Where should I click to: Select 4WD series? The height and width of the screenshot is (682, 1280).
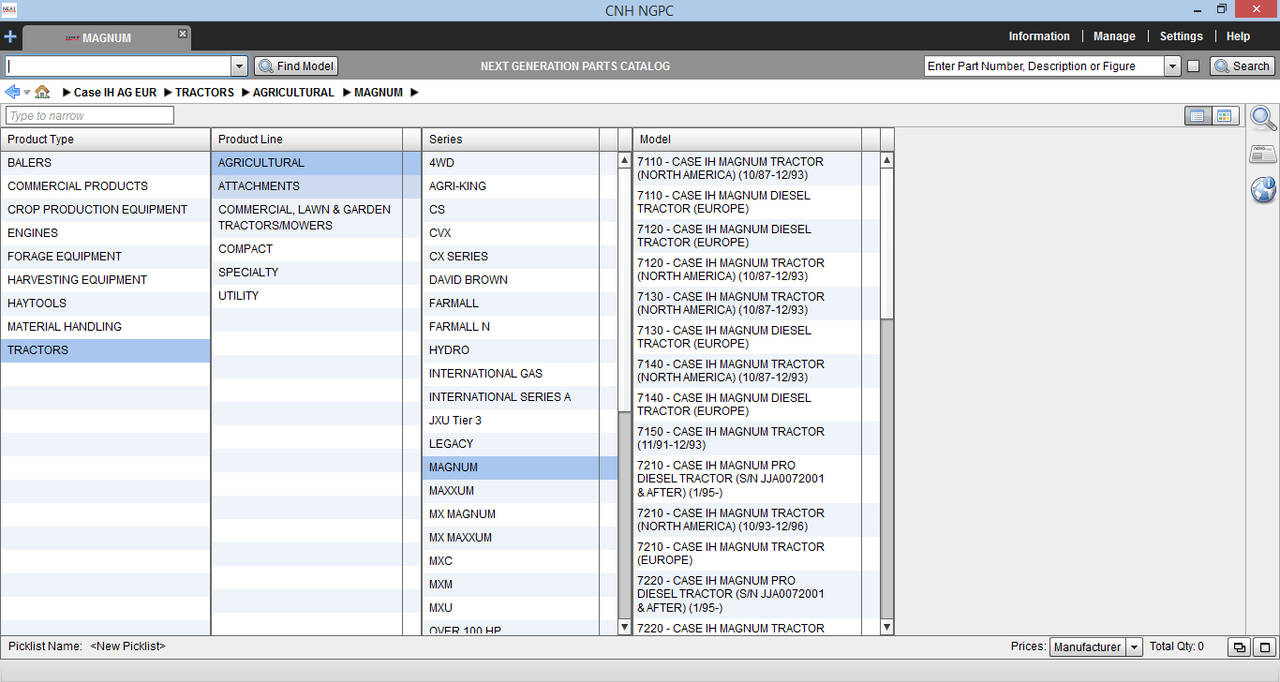tap(520, 162)
